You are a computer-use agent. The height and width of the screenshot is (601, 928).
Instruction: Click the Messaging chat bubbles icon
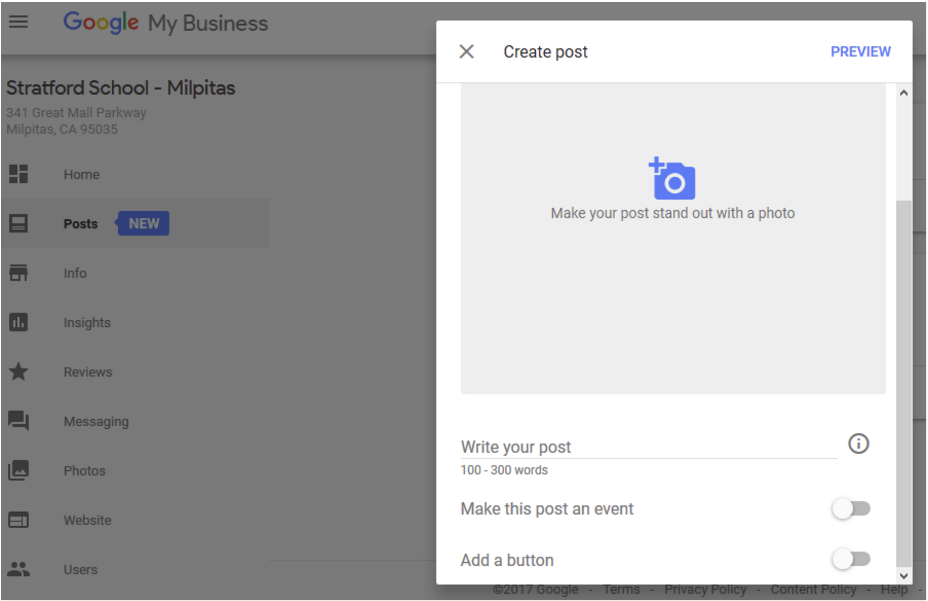[x=18, y=421]
